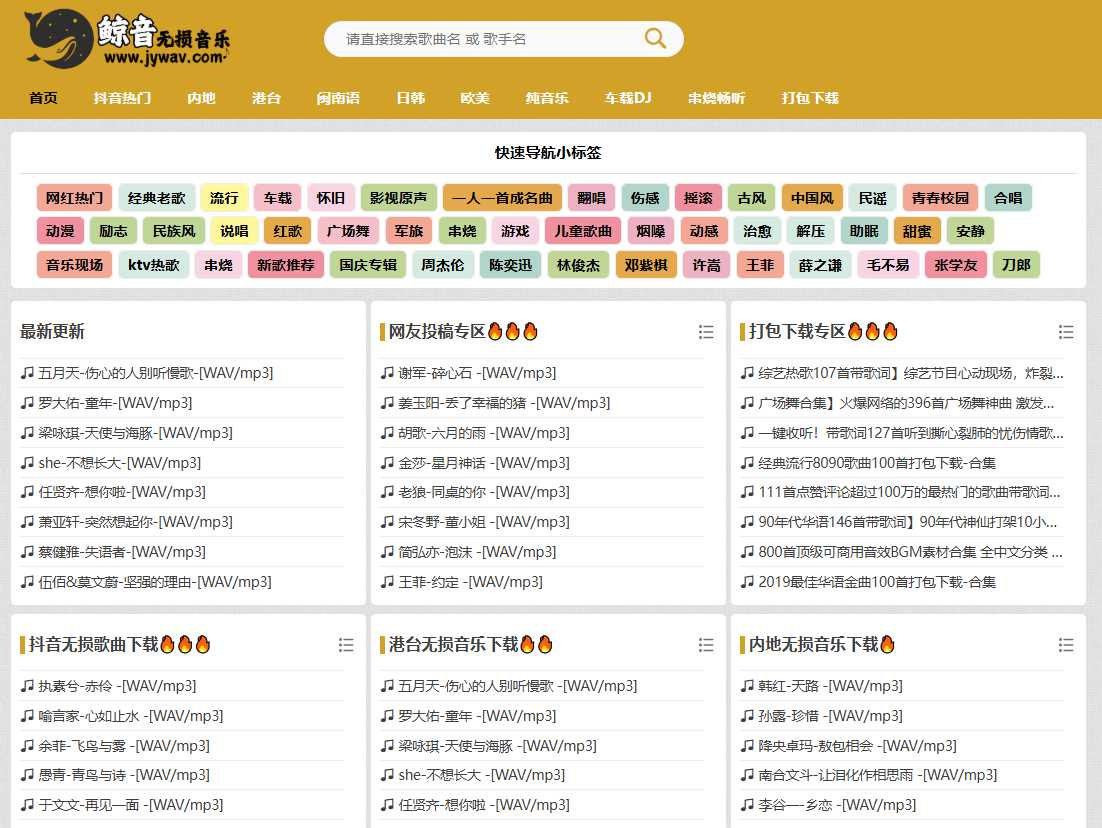
Task: Click the song search input field
Action: (x=480, y=38)
